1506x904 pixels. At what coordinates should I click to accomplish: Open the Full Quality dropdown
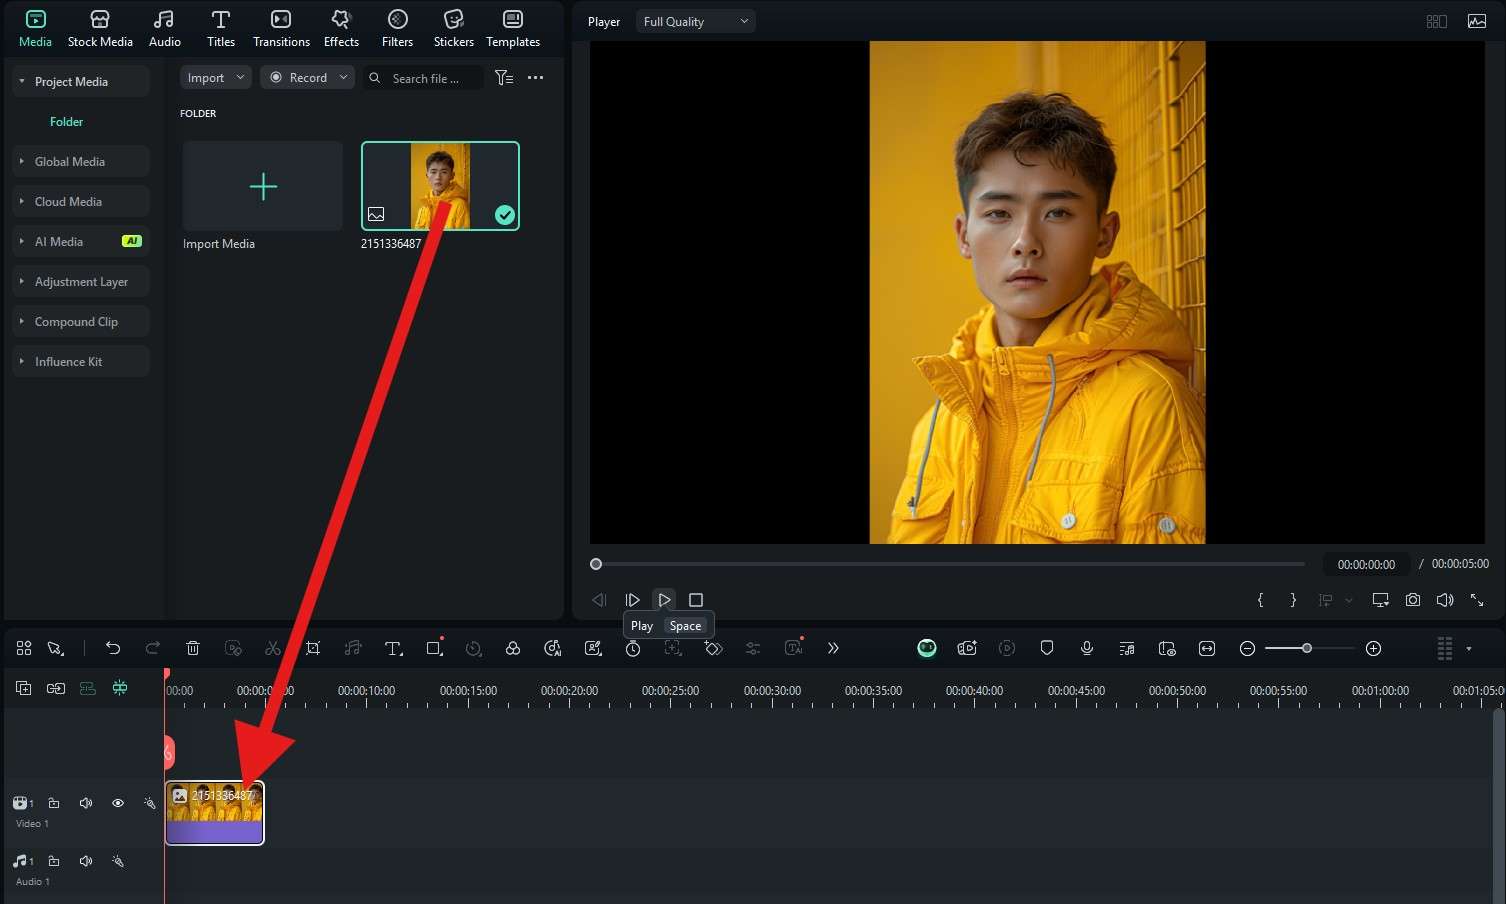(696, 21)
